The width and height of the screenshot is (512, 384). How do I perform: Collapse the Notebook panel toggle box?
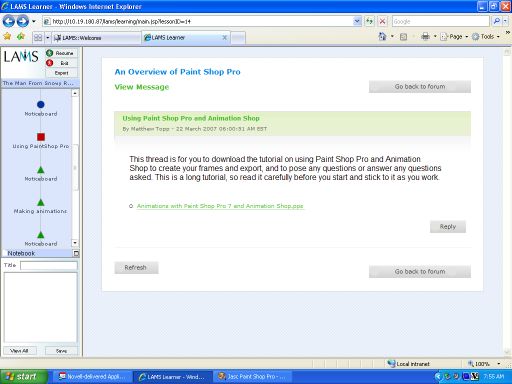[x=76, y=254]
